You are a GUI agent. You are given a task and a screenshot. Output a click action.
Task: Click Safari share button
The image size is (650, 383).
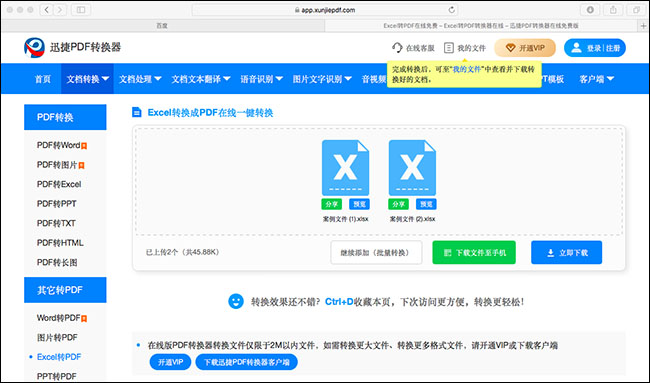tap(613, 10)
